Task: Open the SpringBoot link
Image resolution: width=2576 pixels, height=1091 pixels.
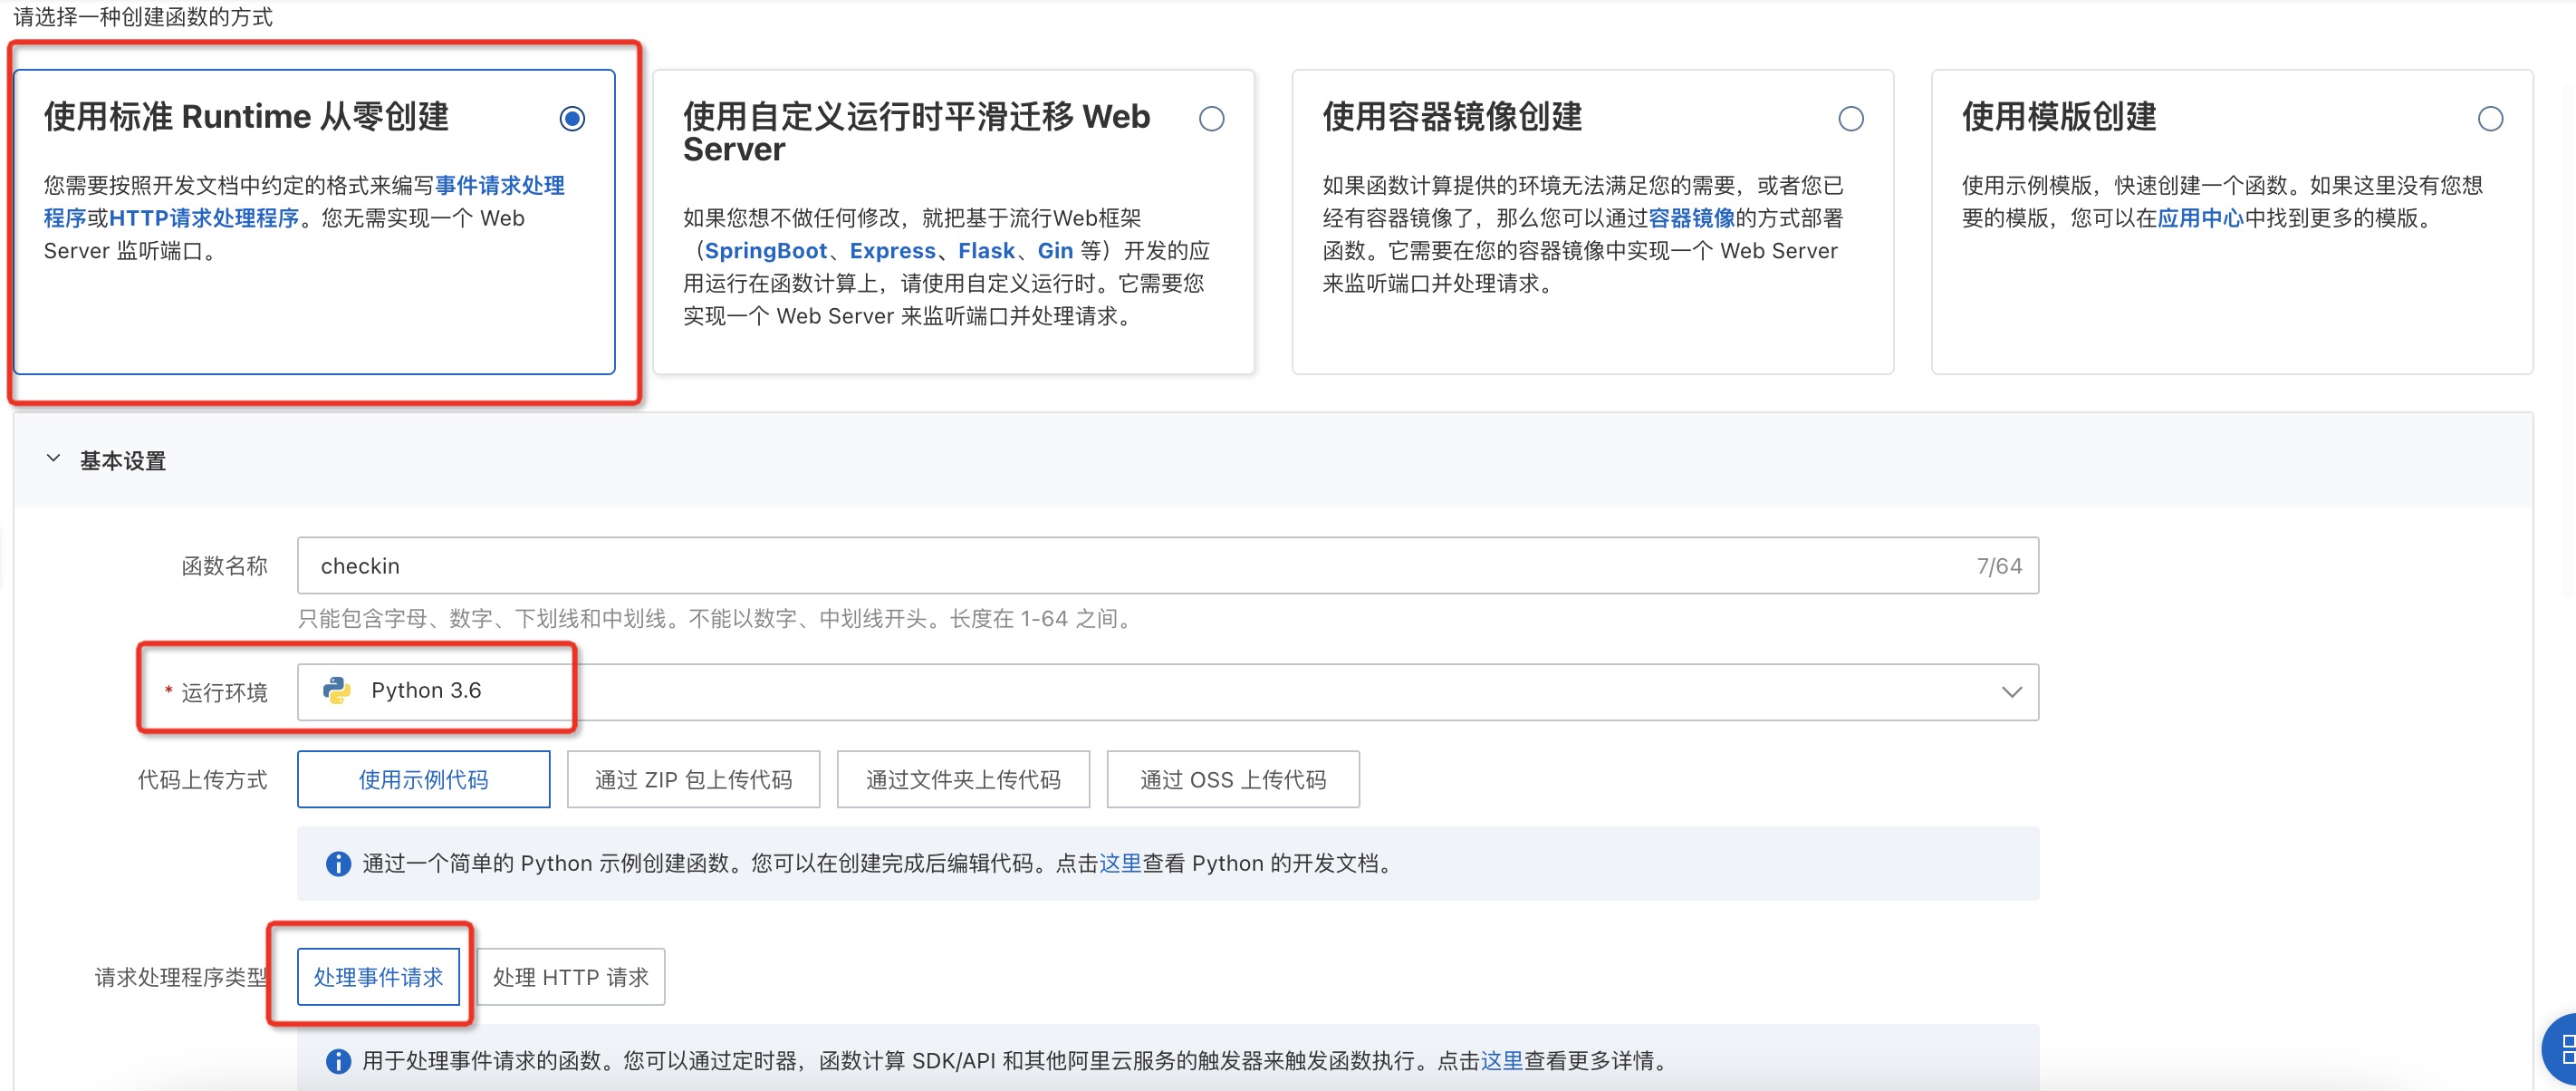Action: pyautogui.click(x=765, y=251)
